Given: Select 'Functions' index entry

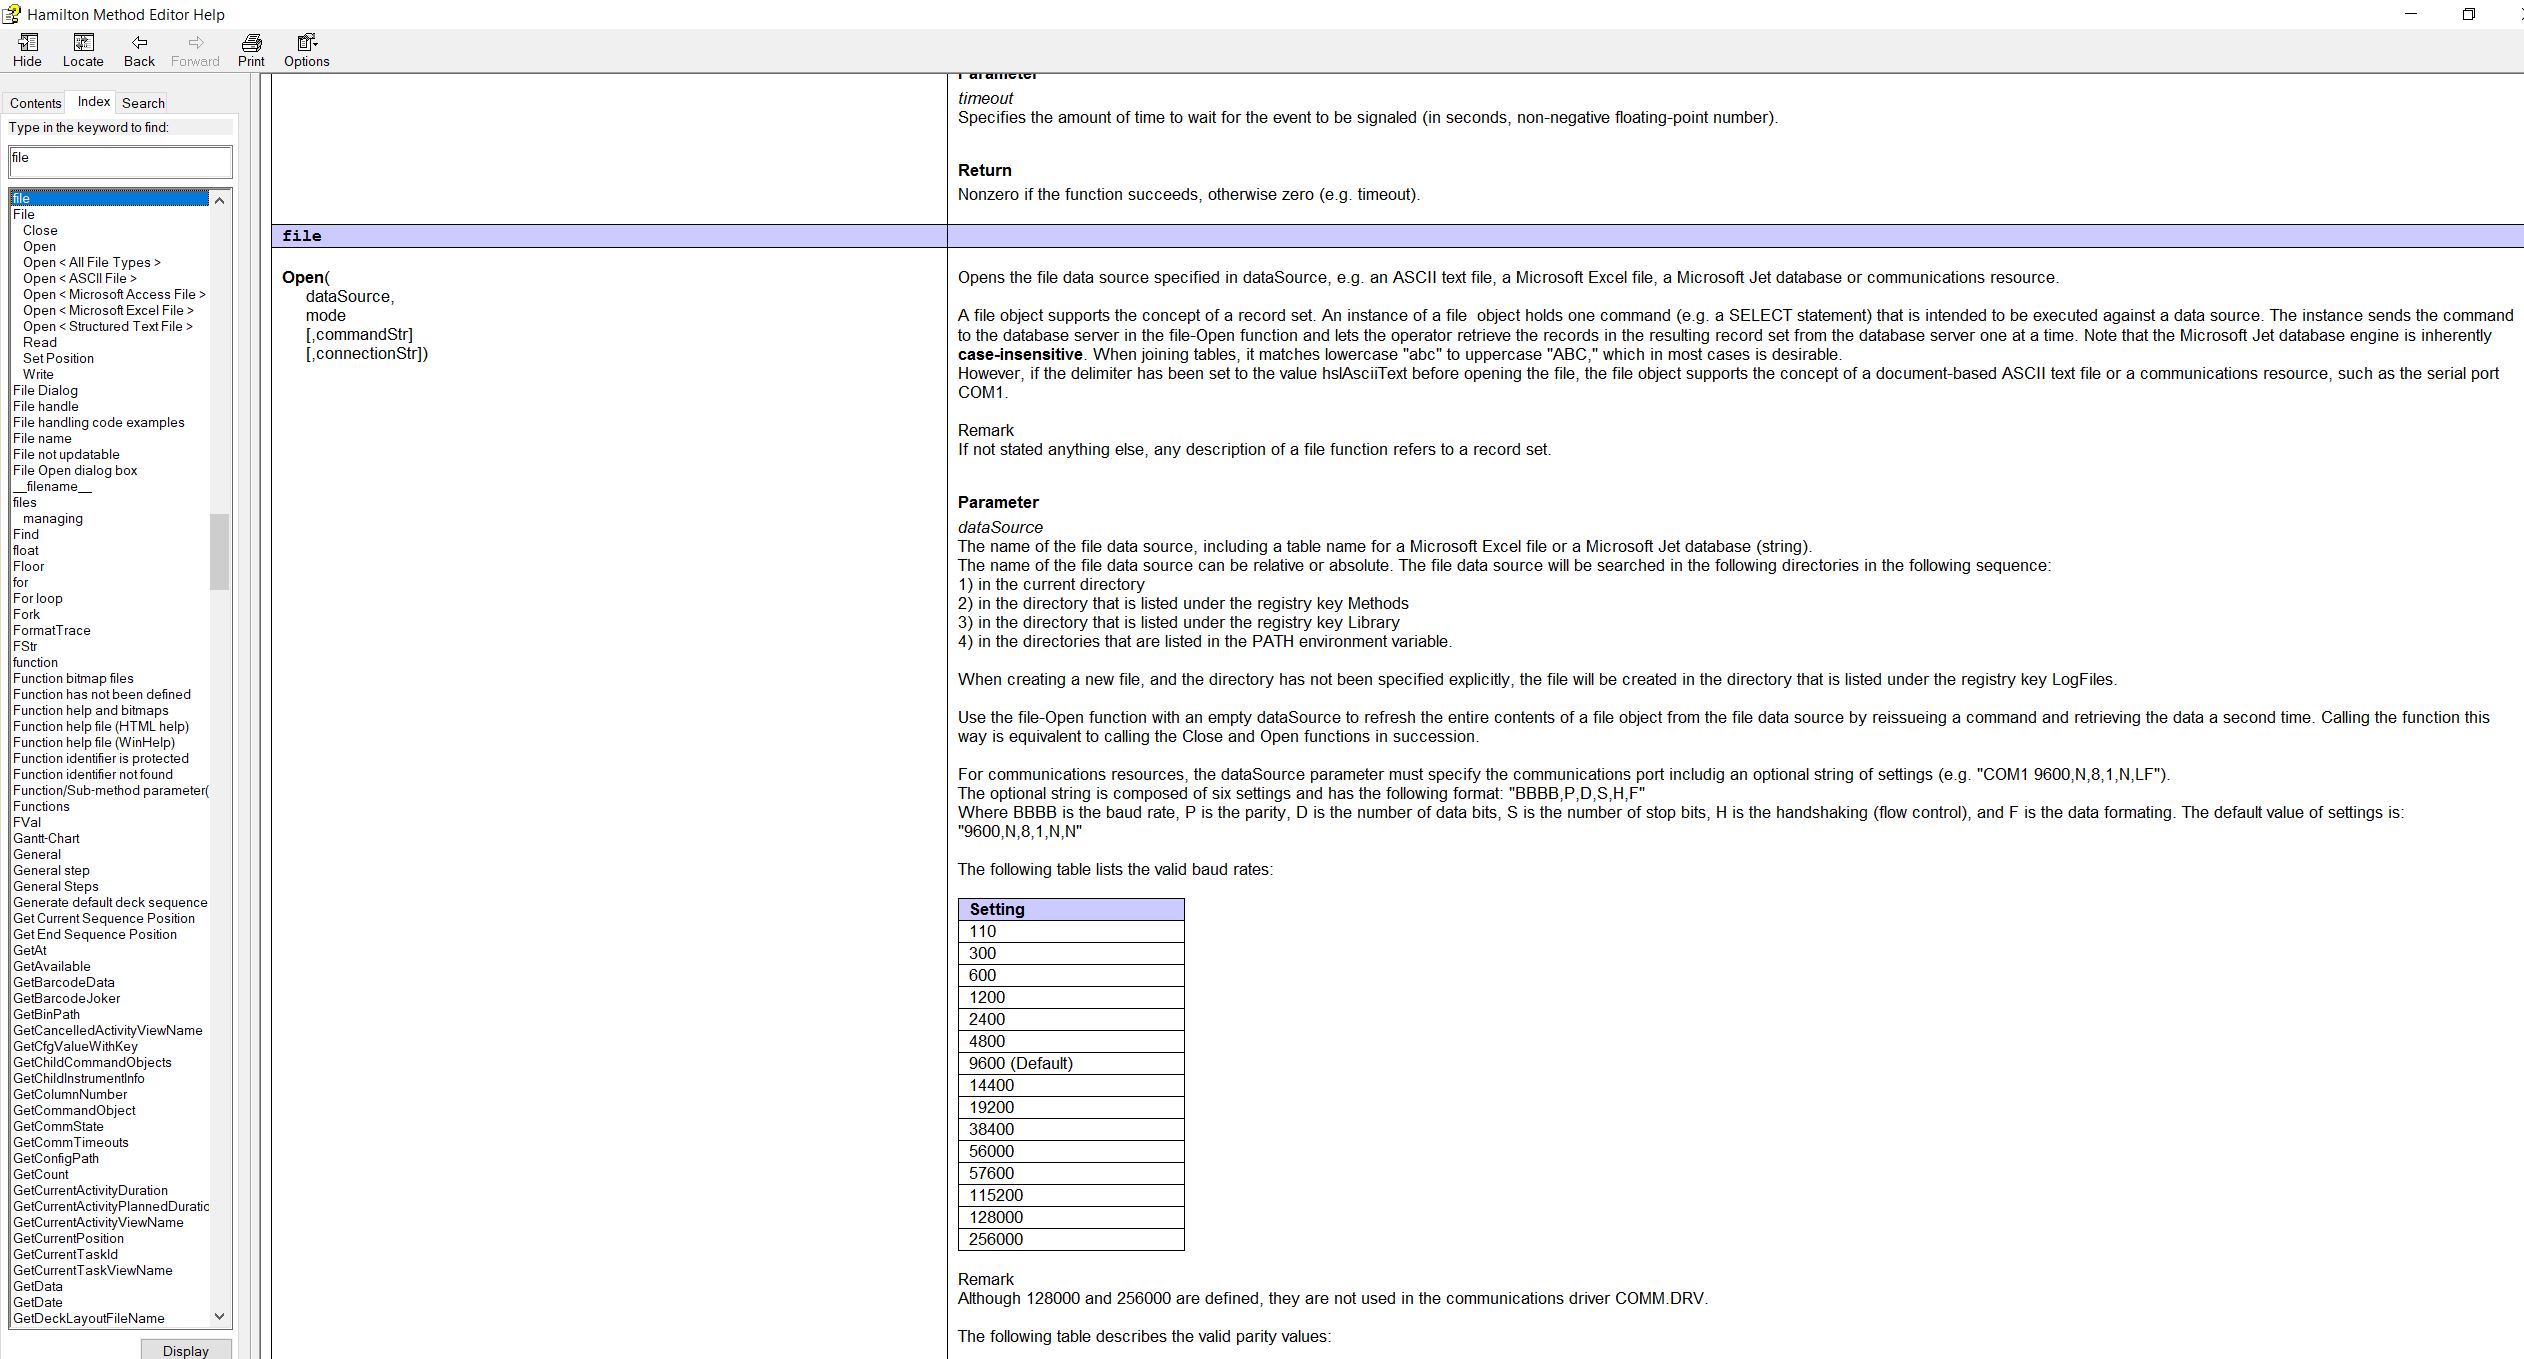Looking at the screenshot, I should click(41, 806).
